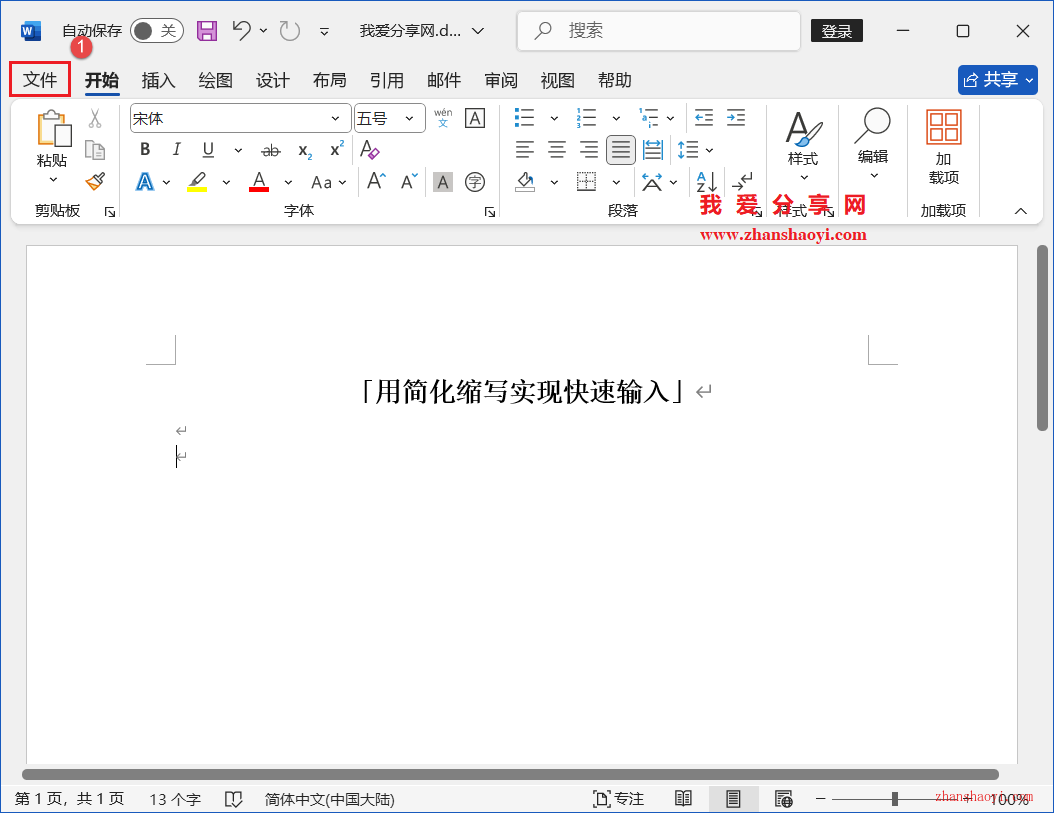Open the phonetic guide (wén) tool
The image size is (1054, 813).
443,118
